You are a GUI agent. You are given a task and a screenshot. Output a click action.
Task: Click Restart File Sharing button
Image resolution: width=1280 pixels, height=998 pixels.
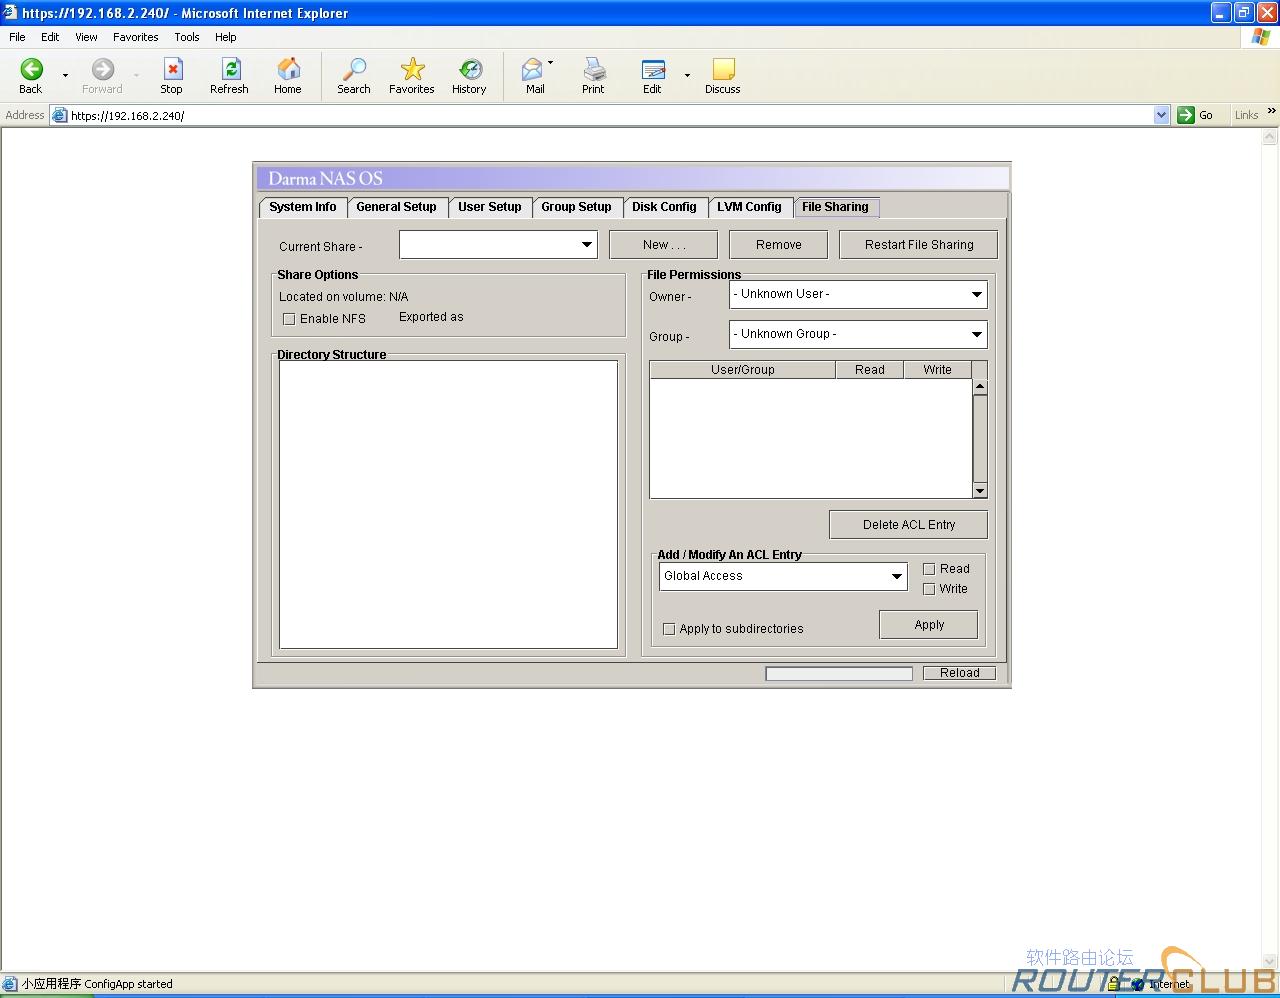[919, 245]
